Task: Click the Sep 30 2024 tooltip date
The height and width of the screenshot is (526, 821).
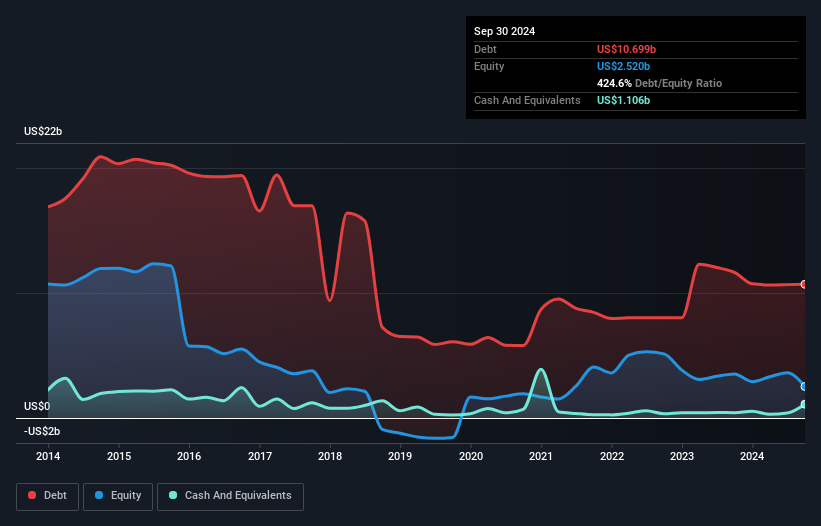Action: (504, 31)
